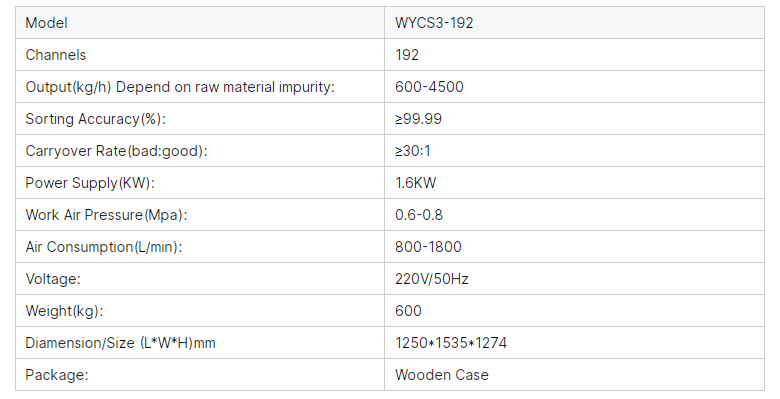
Task: Select the 600-4500 output value
Action: [x=429, y=87]
